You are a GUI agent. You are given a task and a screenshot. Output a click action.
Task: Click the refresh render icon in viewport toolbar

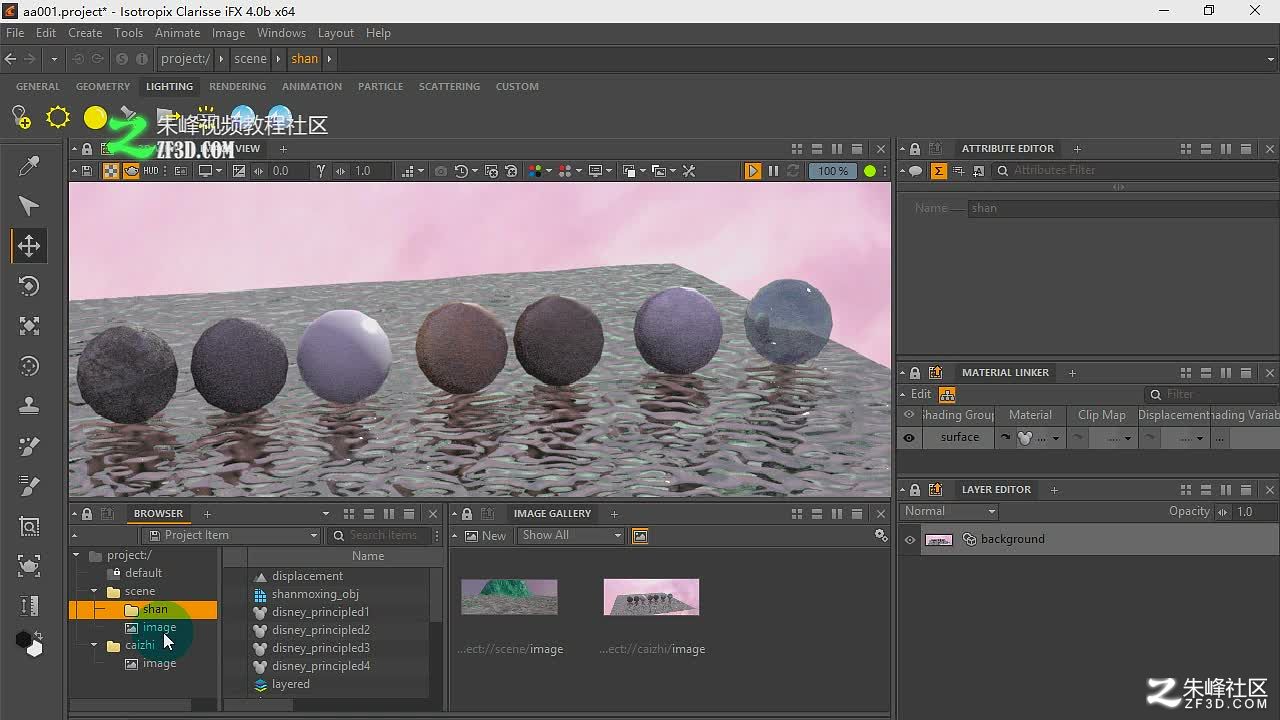click(793, 171)
